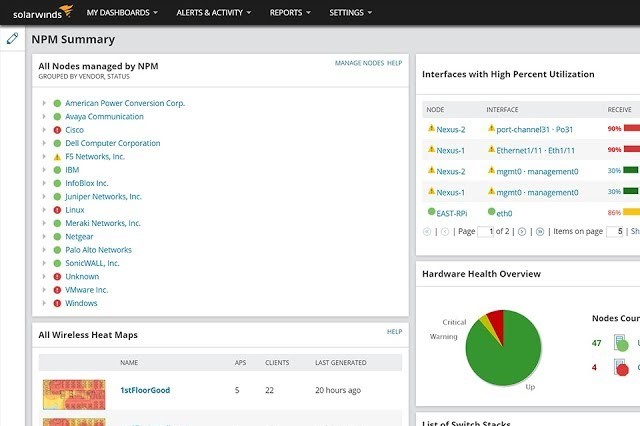Go to previous page icon in pagination

445,232
